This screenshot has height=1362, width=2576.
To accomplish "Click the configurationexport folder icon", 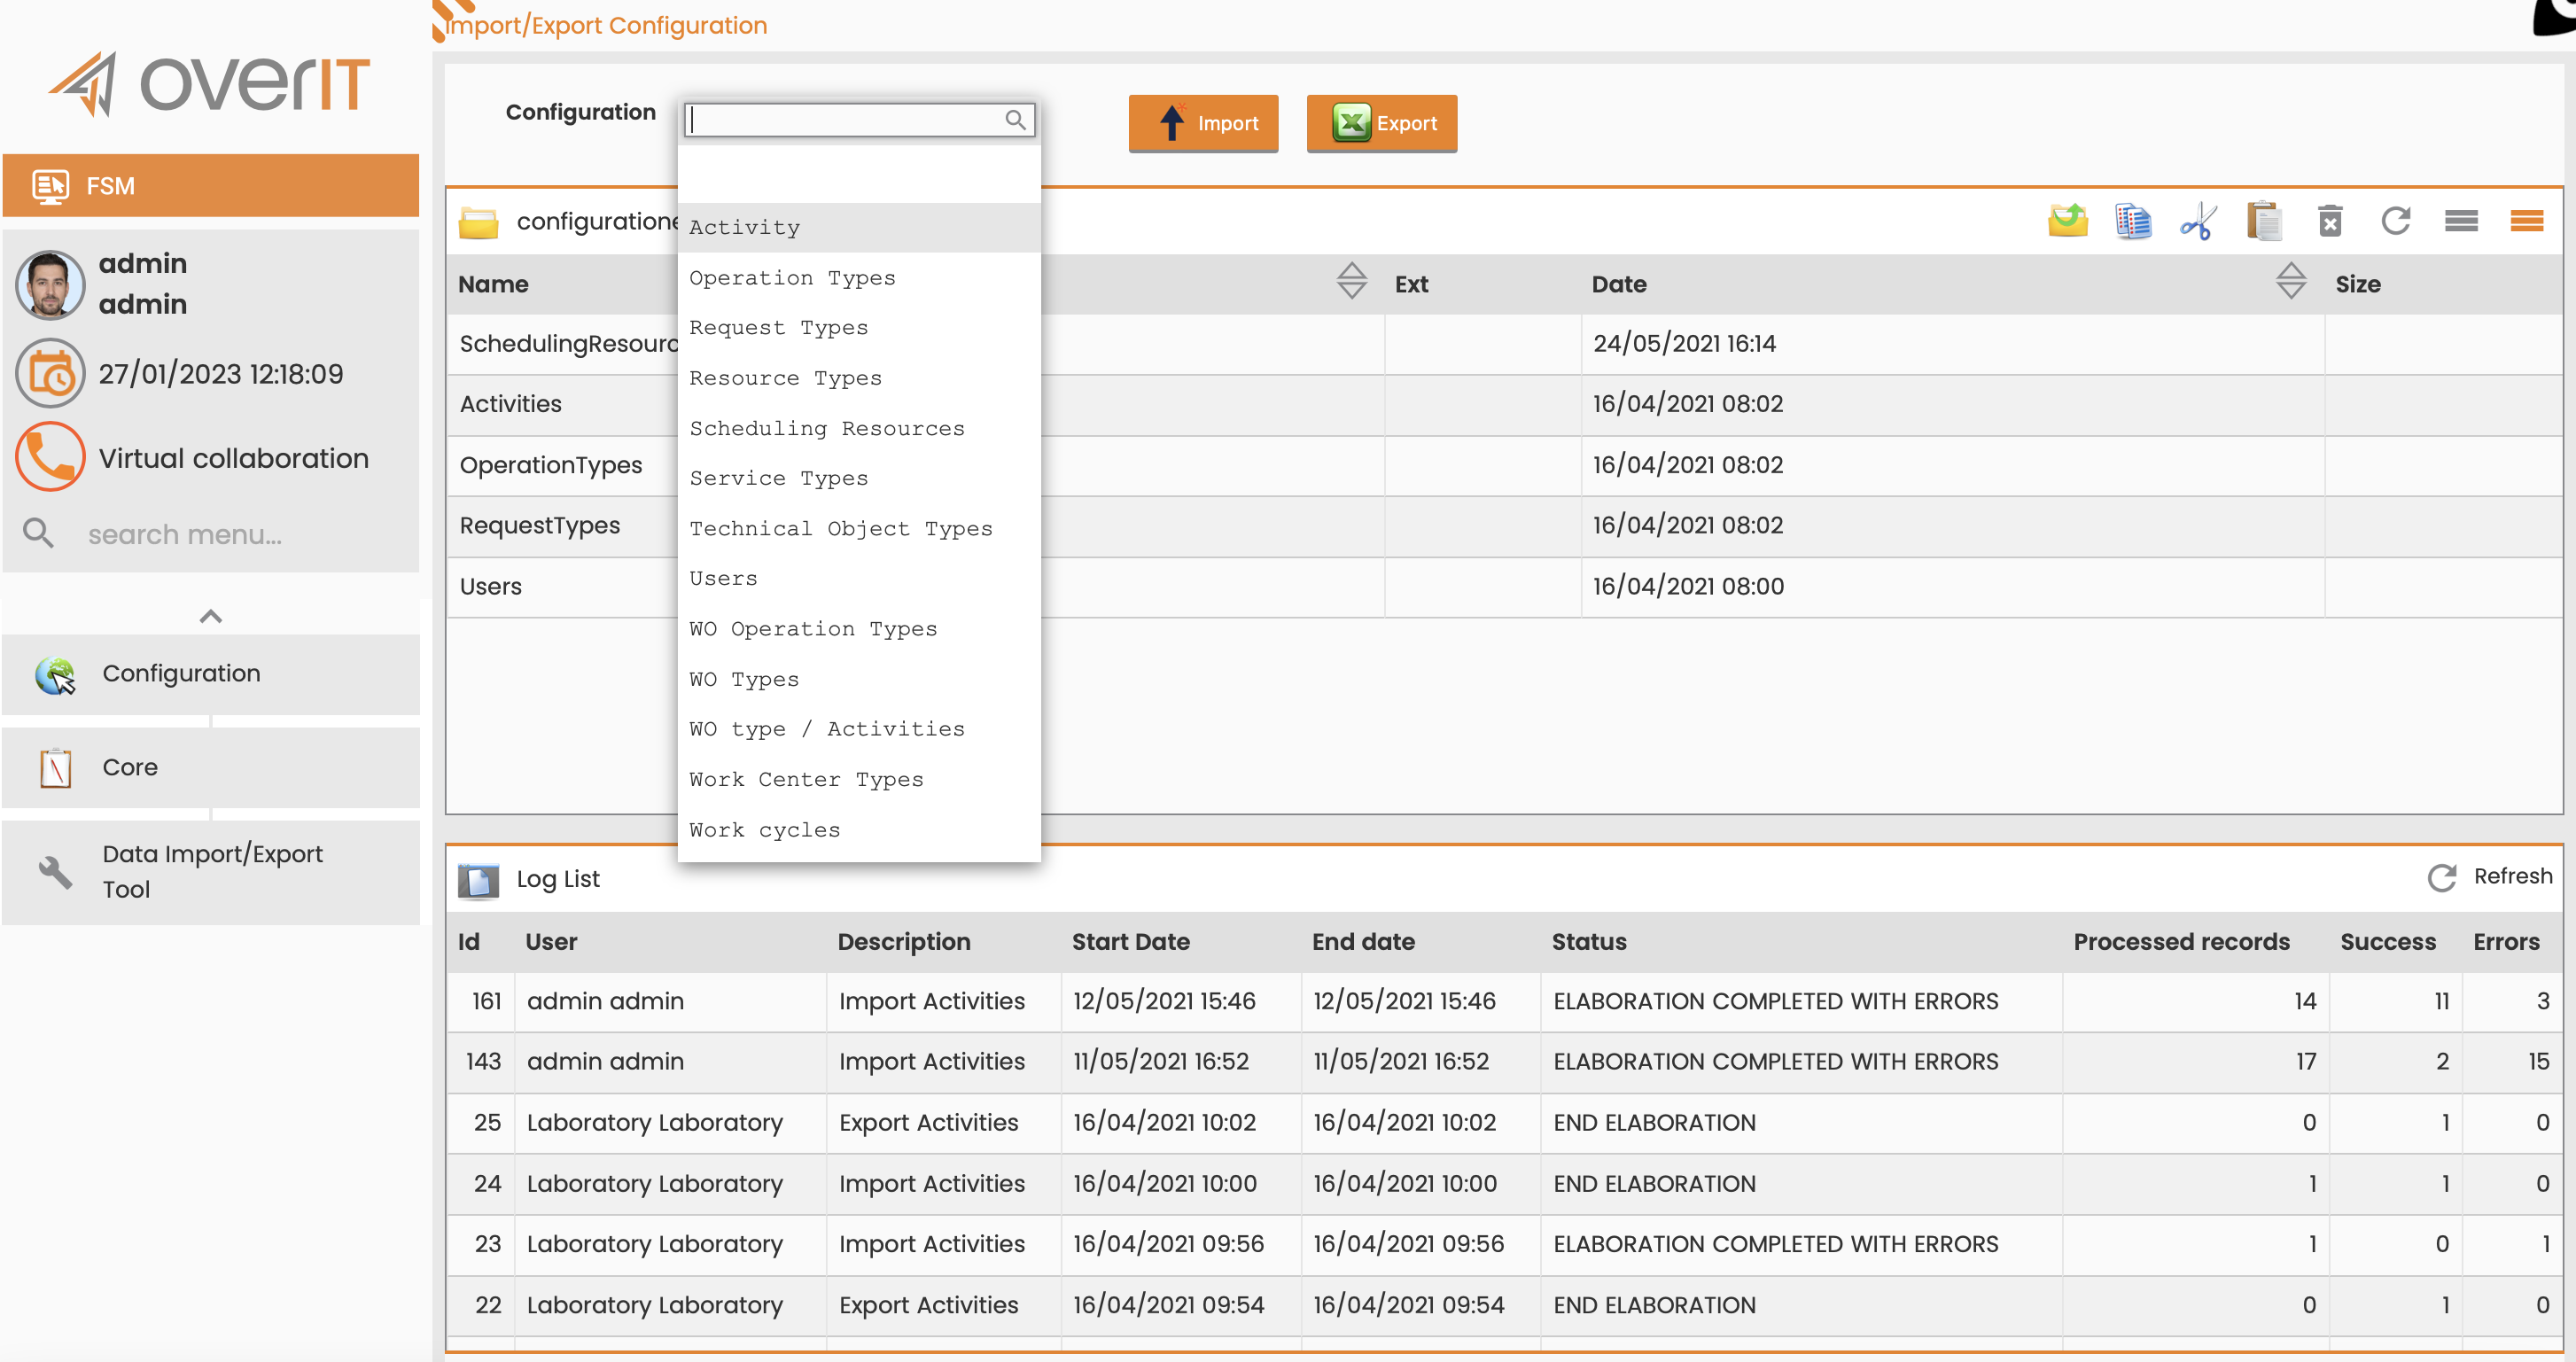I will click(x=478, y=222).
